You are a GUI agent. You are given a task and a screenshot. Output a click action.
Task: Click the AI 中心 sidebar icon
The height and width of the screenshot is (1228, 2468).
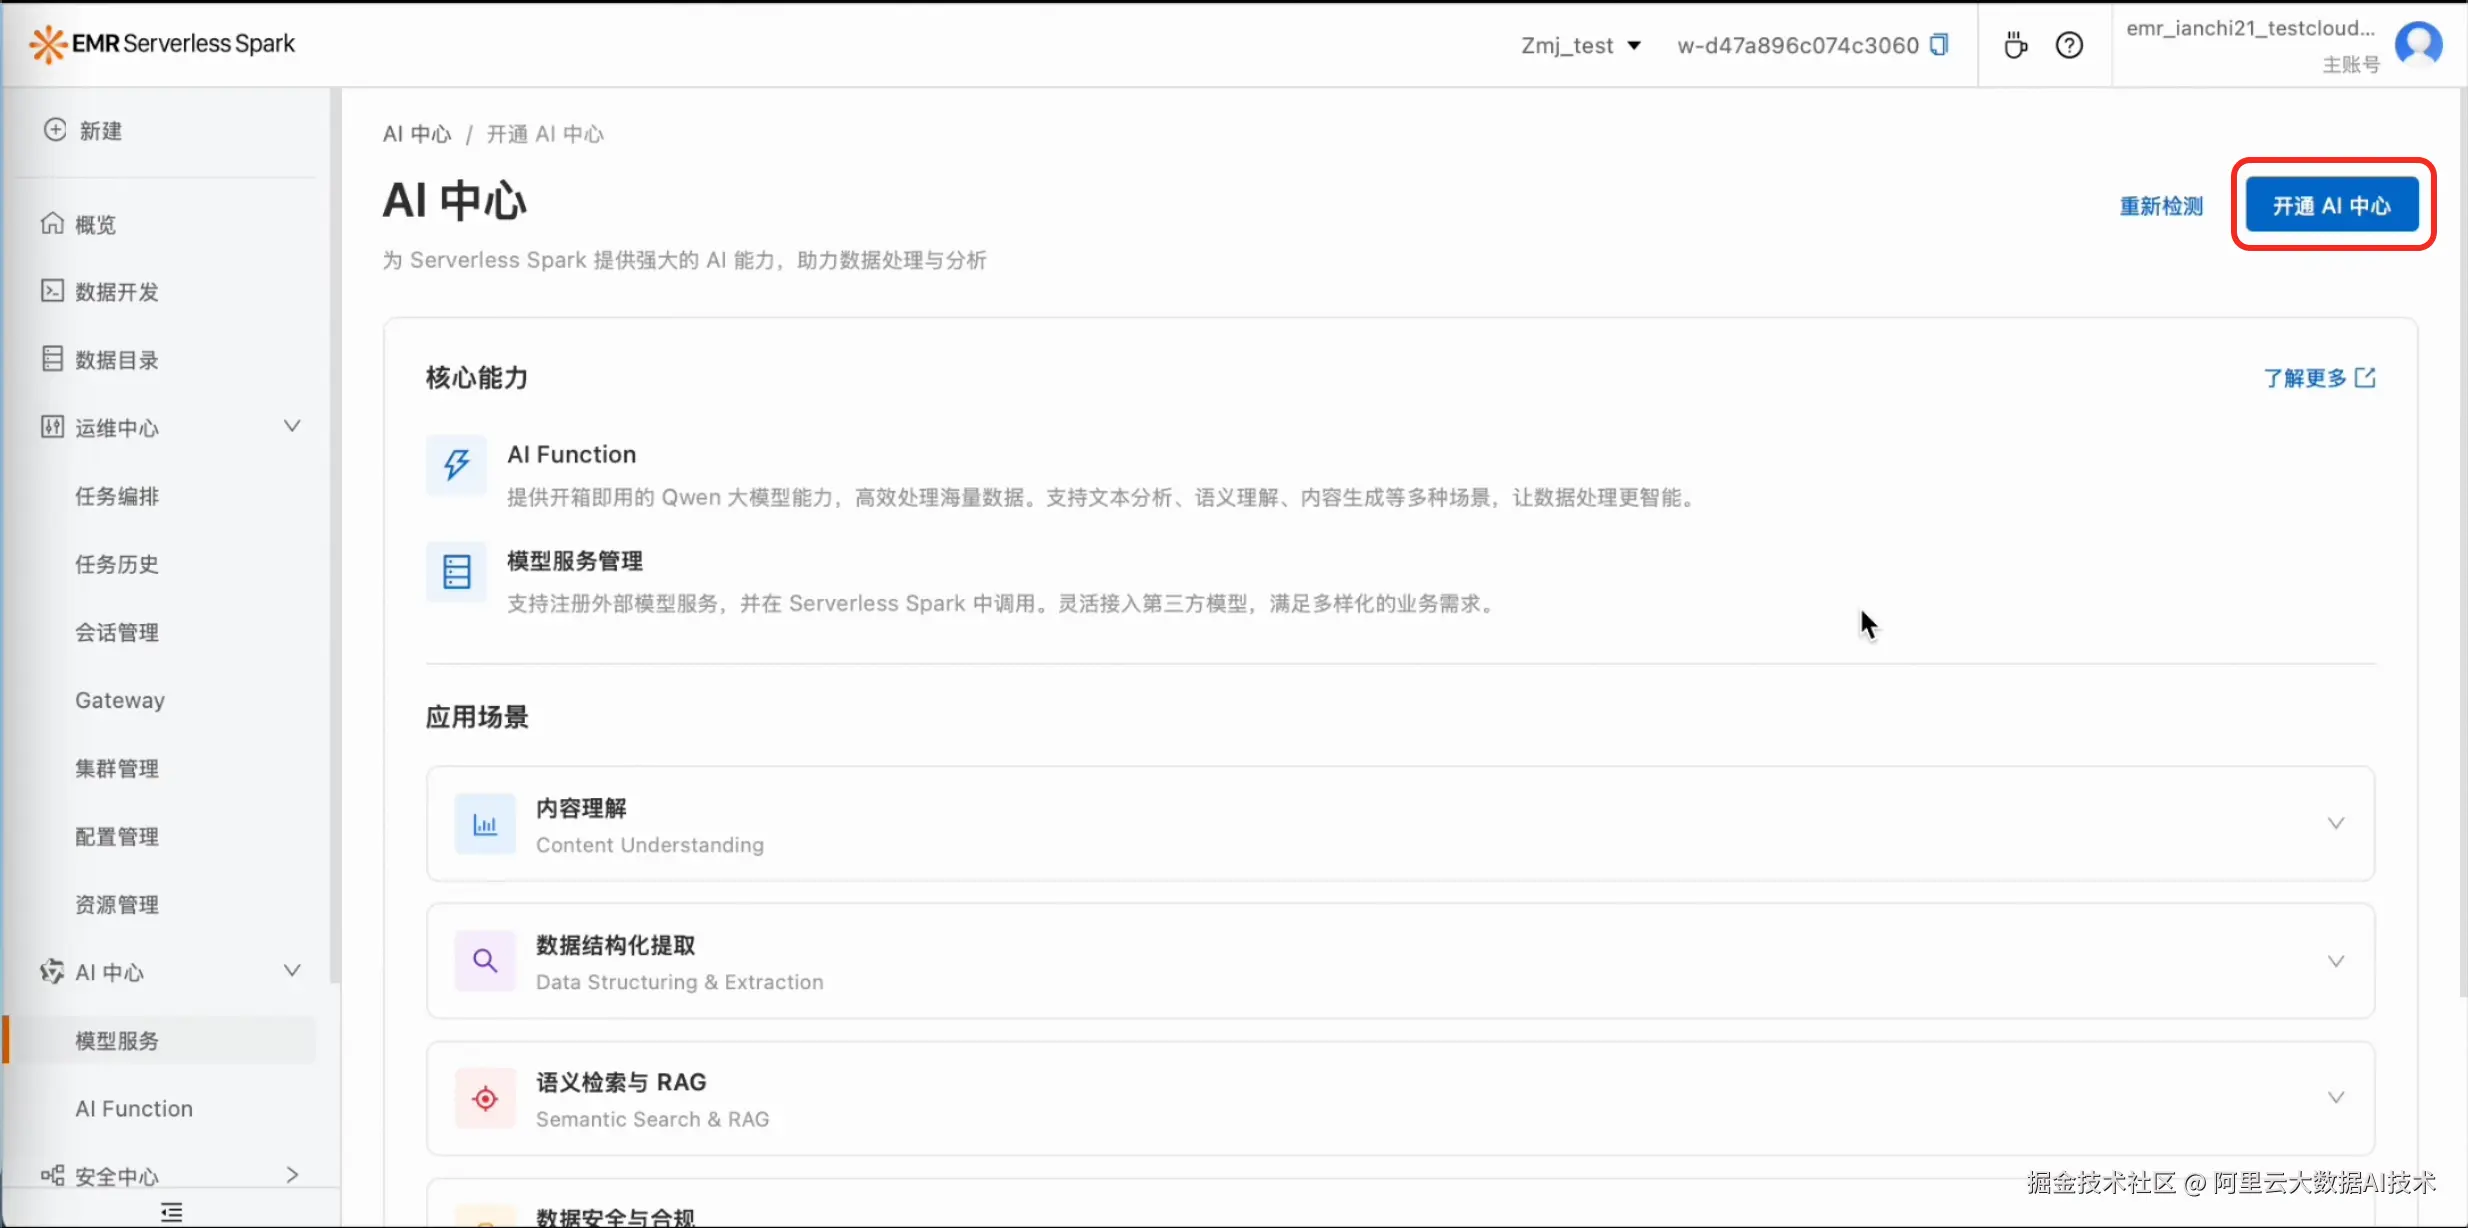(52, 971)
